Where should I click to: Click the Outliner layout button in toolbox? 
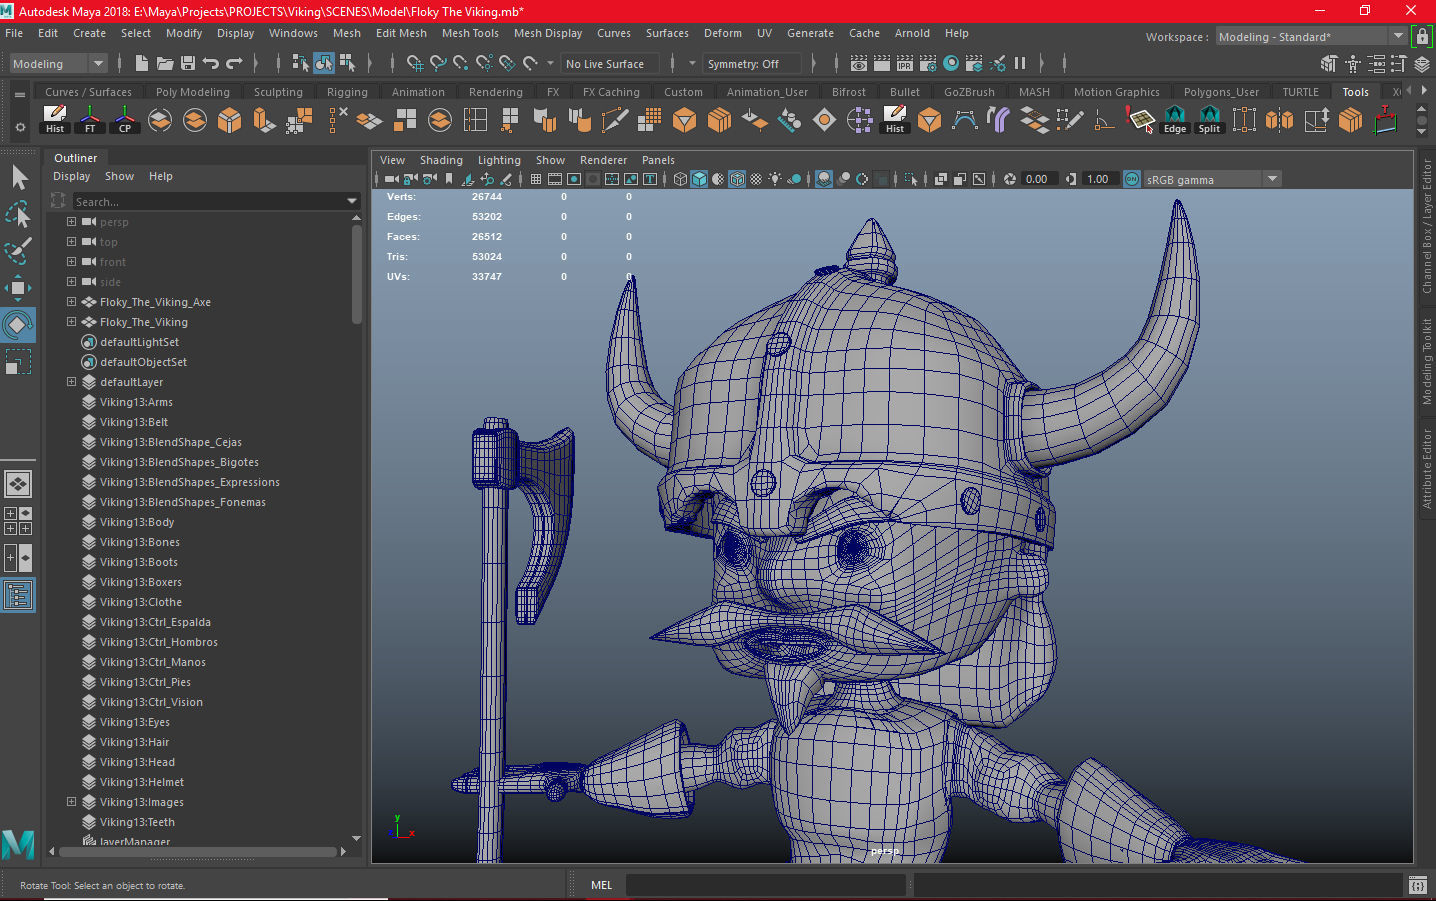pyautogui.click(x=18, y=596)
